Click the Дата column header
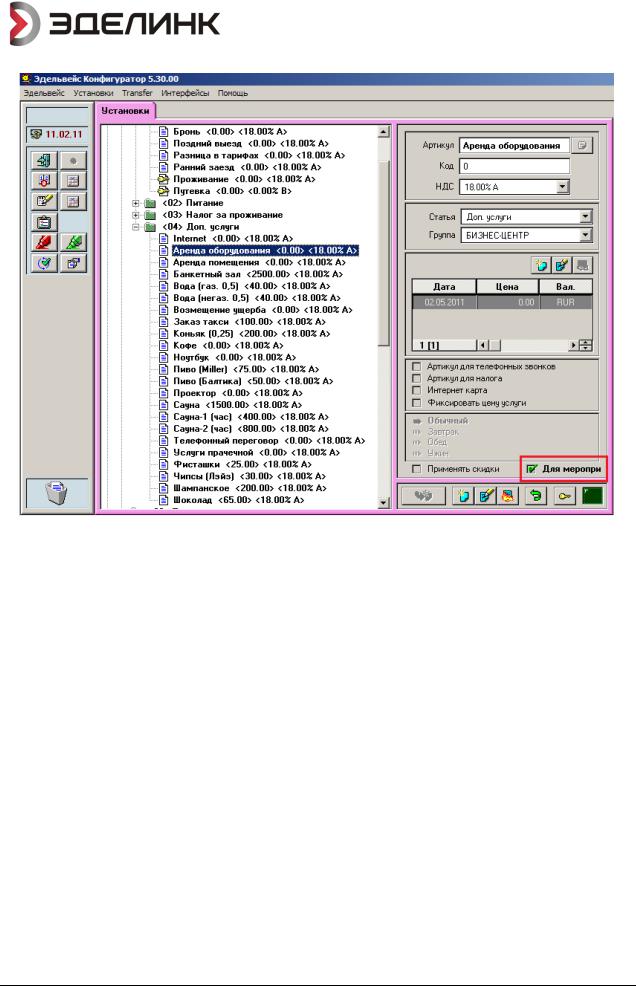Screen dimensions: 636x986 [444, 286]
